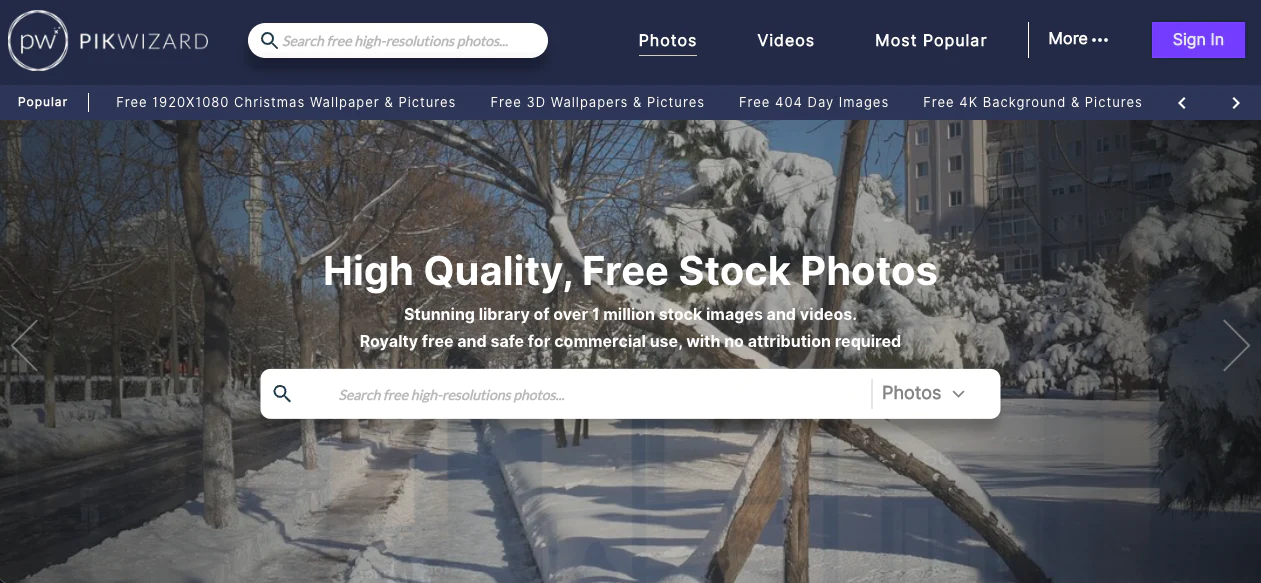Open the Free 404 Day Images link
The height and width of the screenshot is (583, 1261).
coord(814,102)
